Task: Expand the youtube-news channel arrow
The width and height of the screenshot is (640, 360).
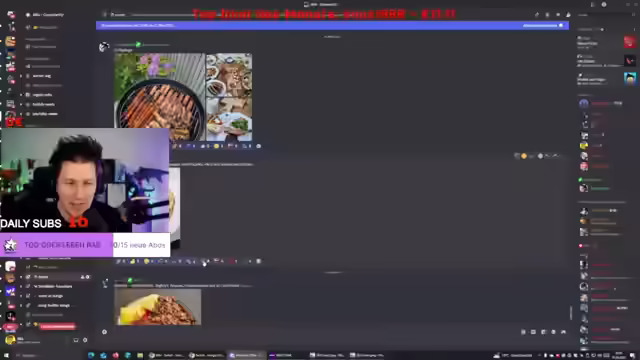Action: click(21, 114)
